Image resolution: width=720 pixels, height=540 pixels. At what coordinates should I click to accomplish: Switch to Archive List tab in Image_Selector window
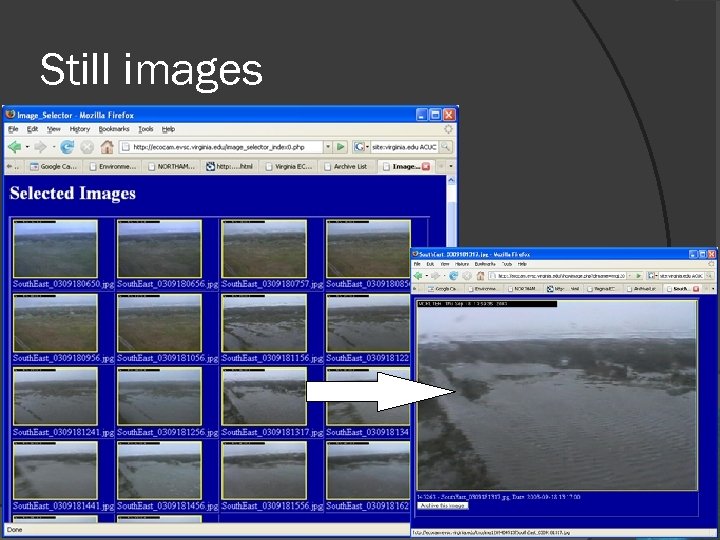[347, 166]
